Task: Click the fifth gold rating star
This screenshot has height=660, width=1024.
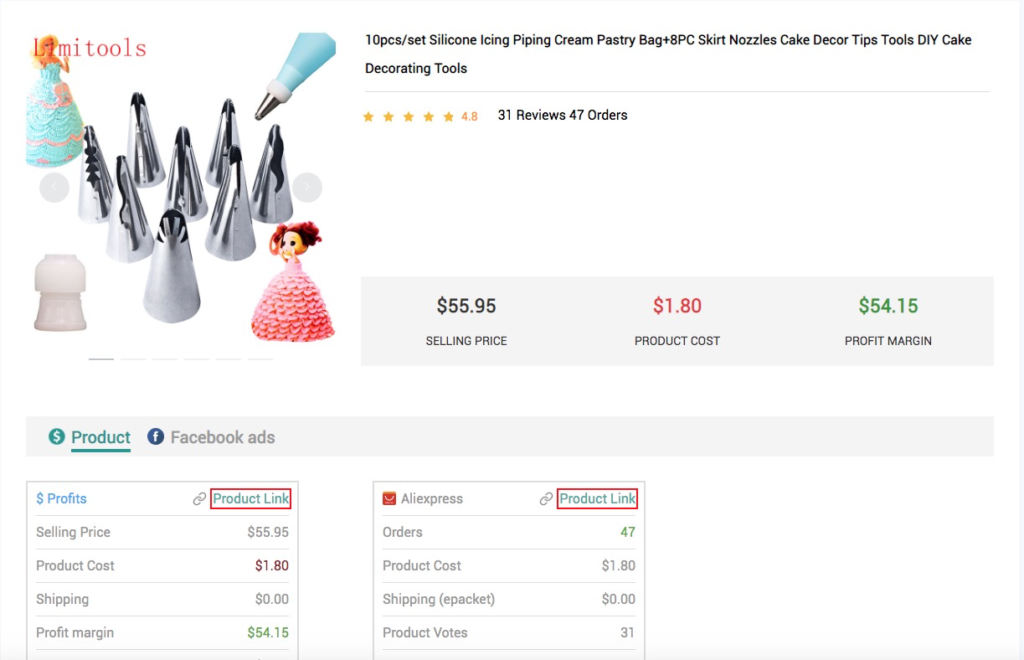Action: pyautogui.click(x=449, y=117)
